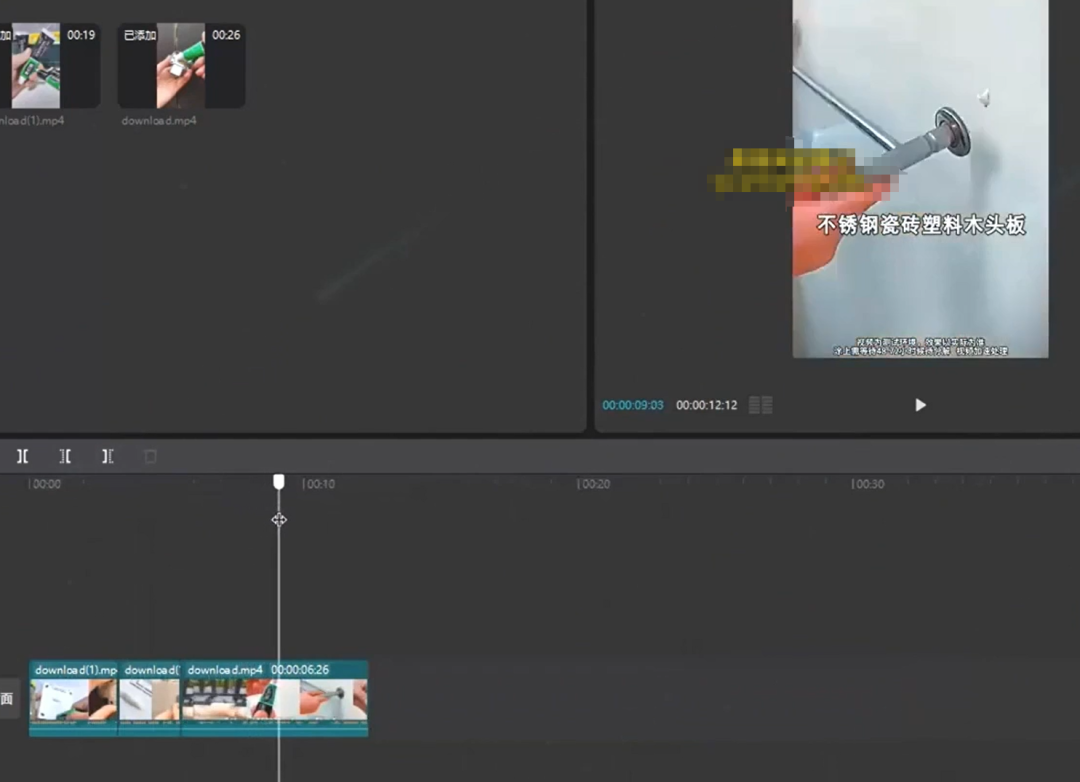Image resolution: width=1080 pixels, height=782 pixels.
Task: Click the Split clip tool icon
Action: point(22,456)
